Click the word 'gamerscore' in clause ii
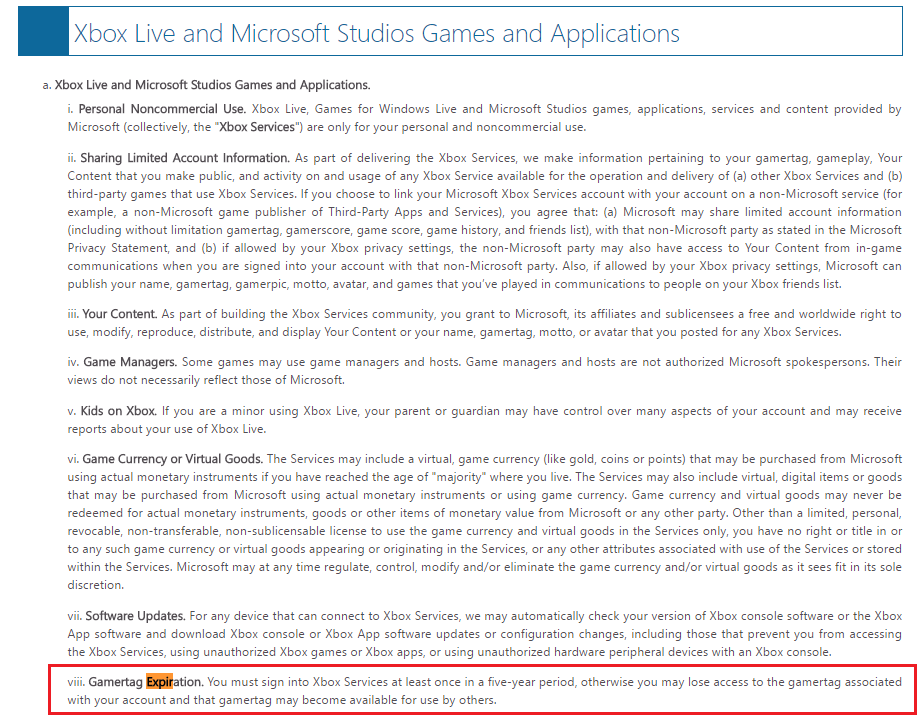 point(318,230)
